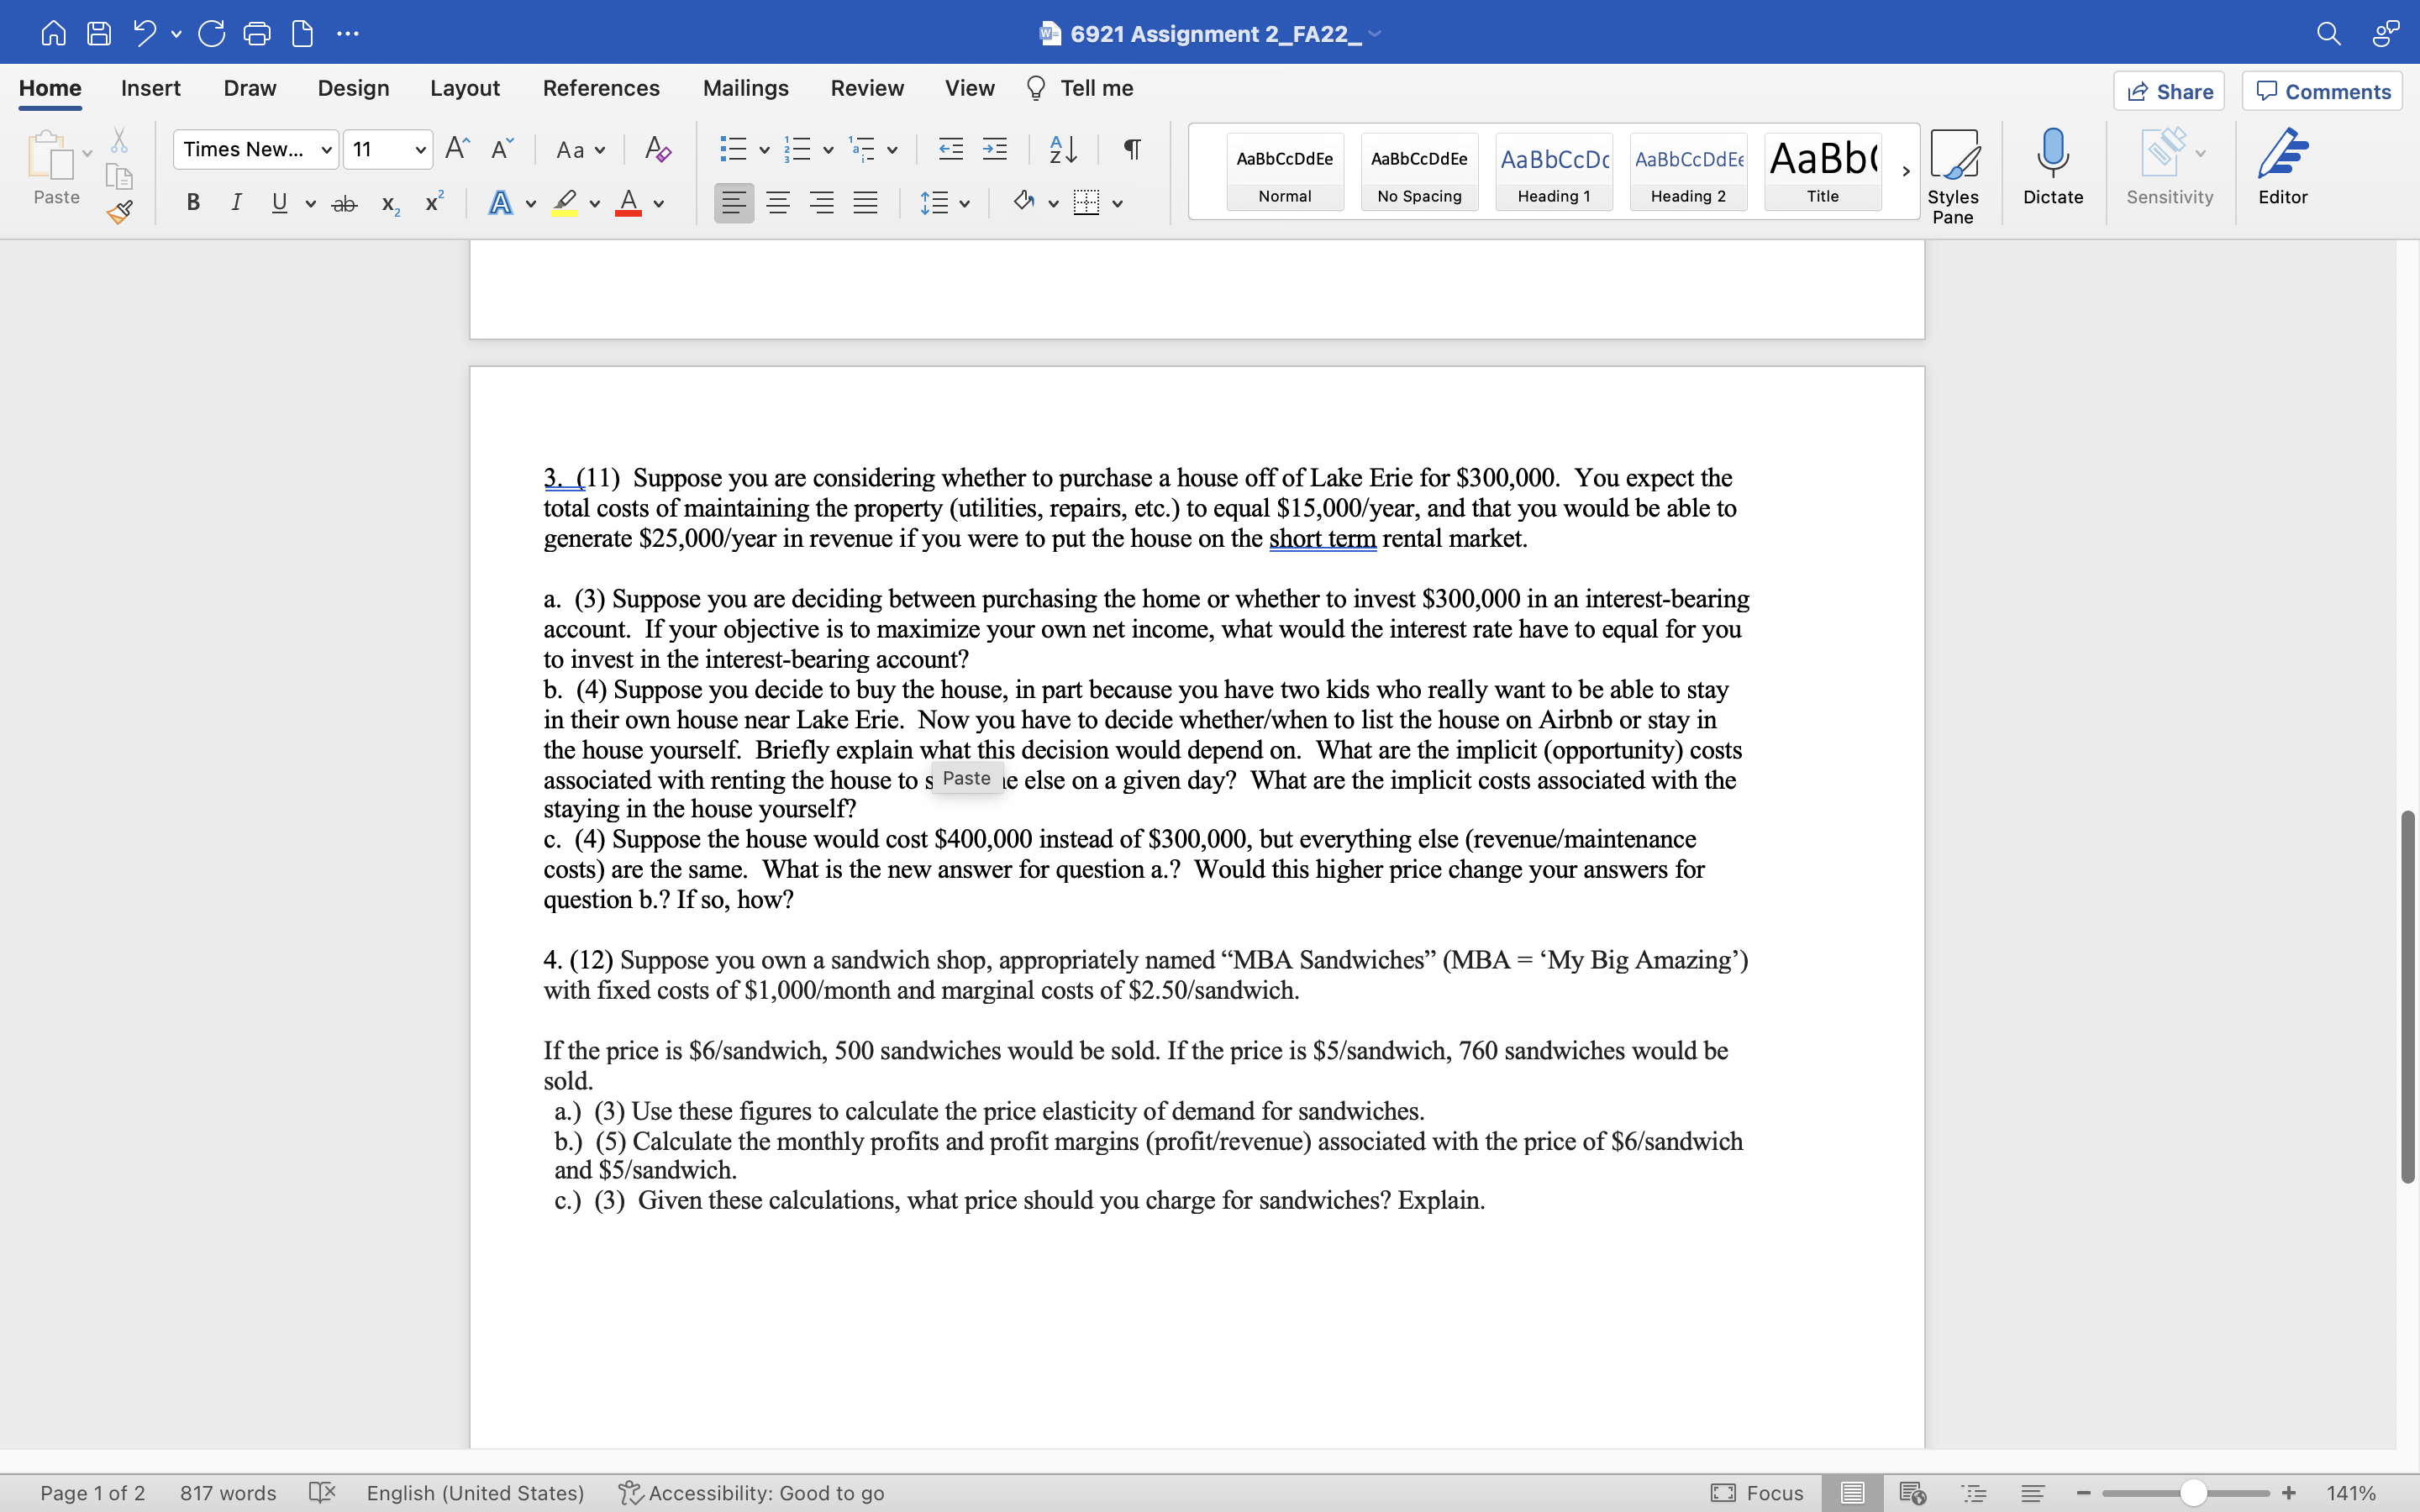Open the Comments button
The height and width of the screenshot is (1512, 2420).
(2322, 91)
